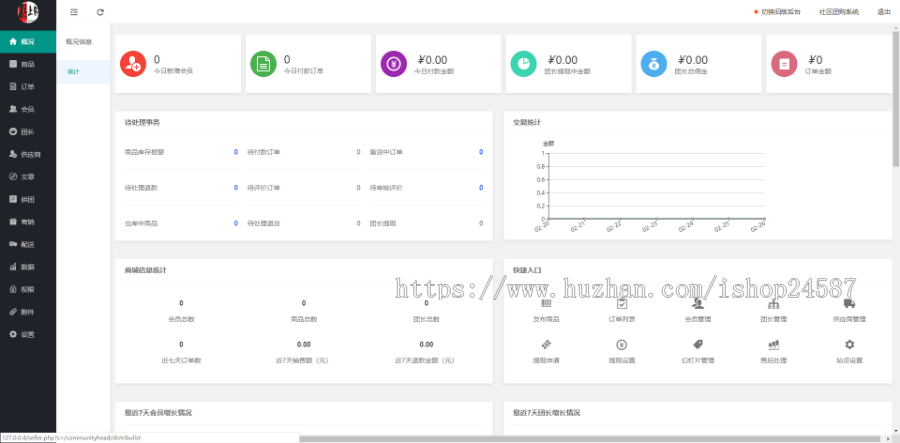The width and height of the screenshot is (900, 443).
Task: Select 概况信息 submenu item
Action: [x=79, y=41]
